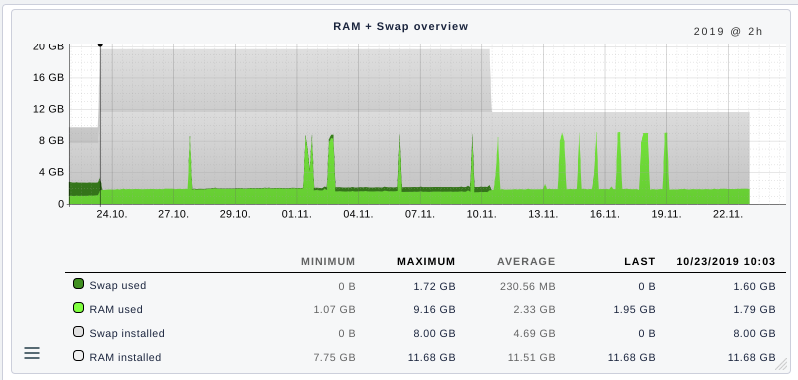Click the 29.10. date axis label
The image size is (798, 380).
235,214
